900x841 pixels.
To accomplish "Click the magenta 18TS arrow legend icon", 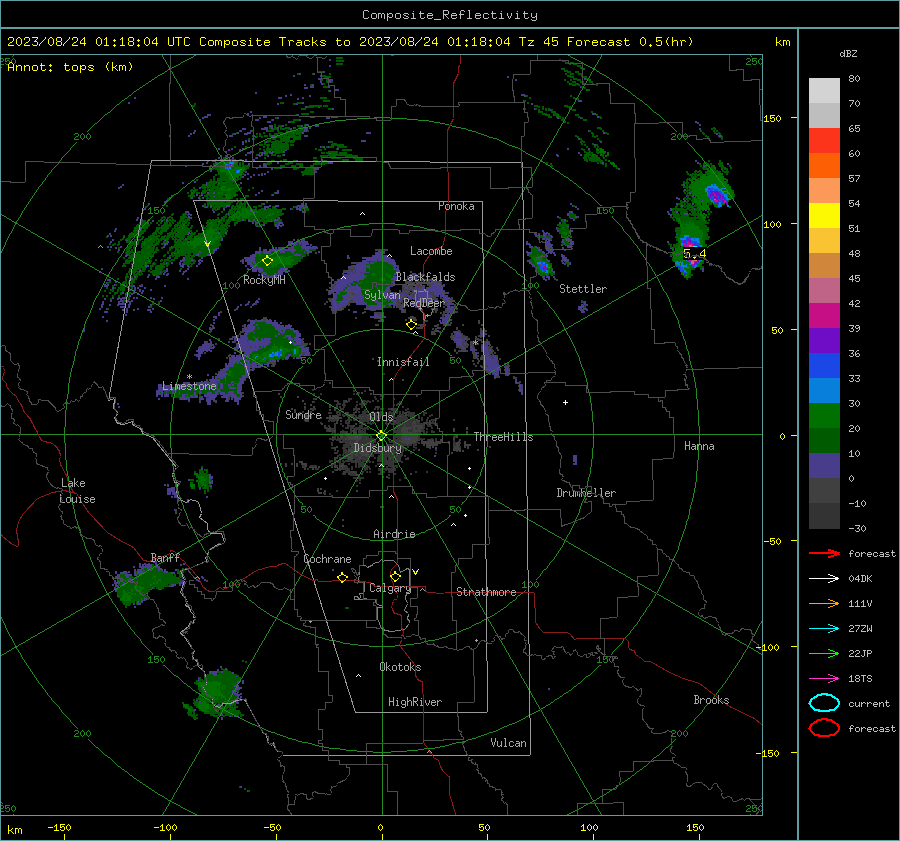I will pos(824,679).
